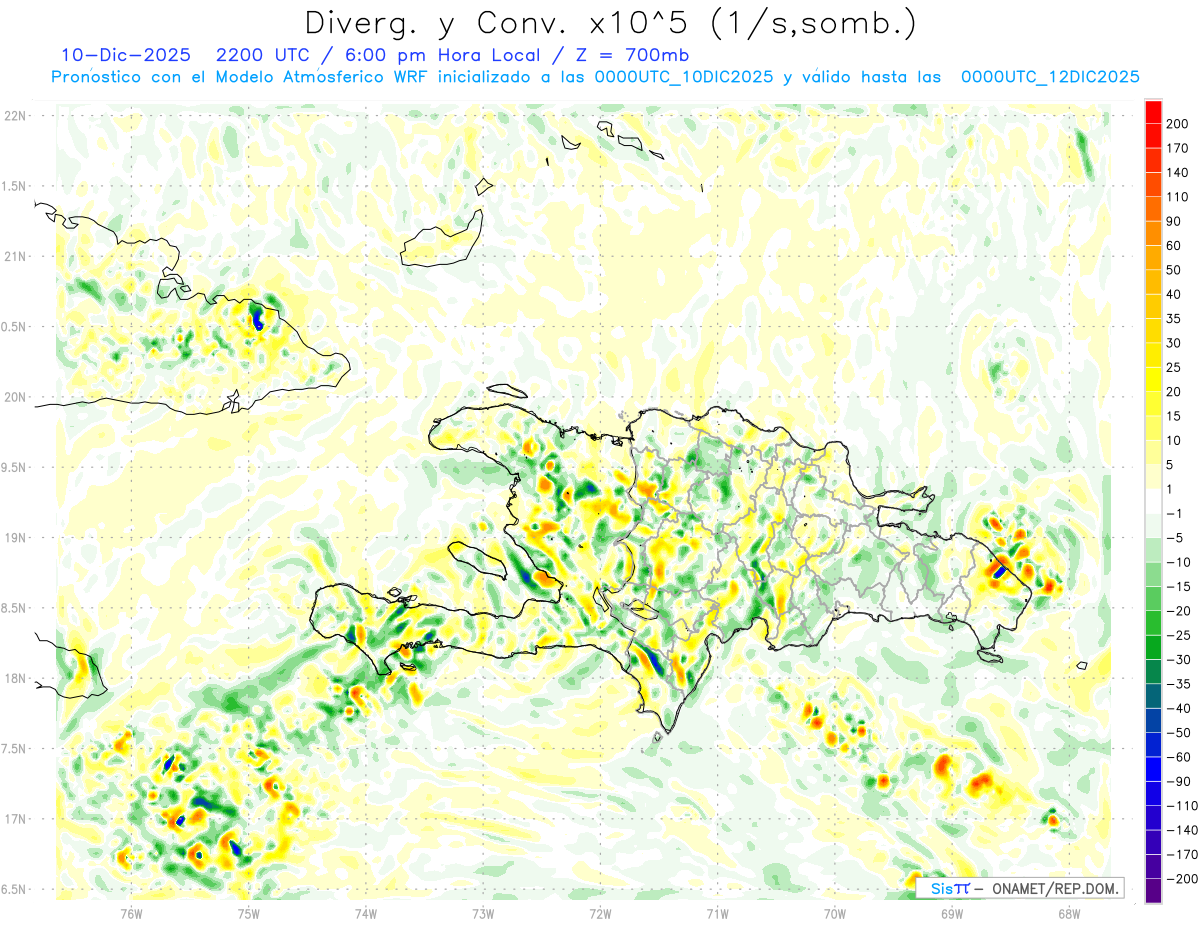Click the positive '15' color scale value

[x=1174, y=416]
